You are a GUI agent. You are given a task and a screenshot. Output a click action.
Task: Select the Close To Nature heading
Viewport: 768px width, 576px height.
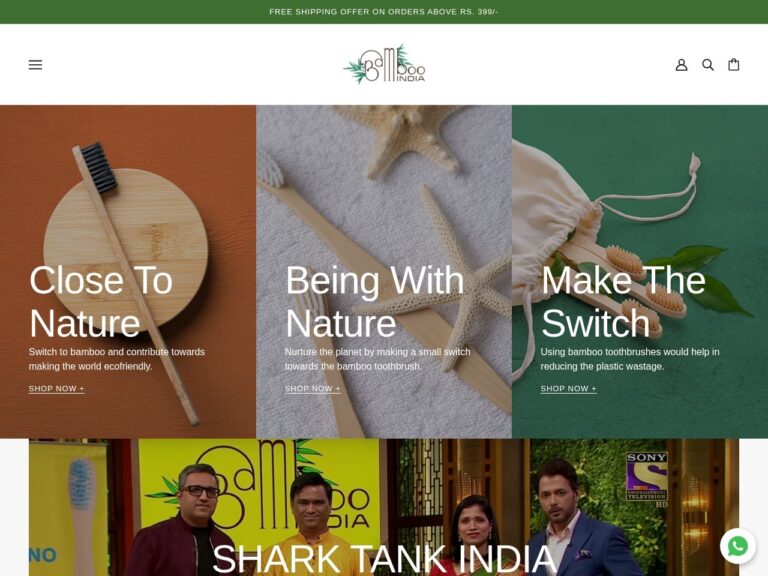pyautogui.click(x=101, y=301)
